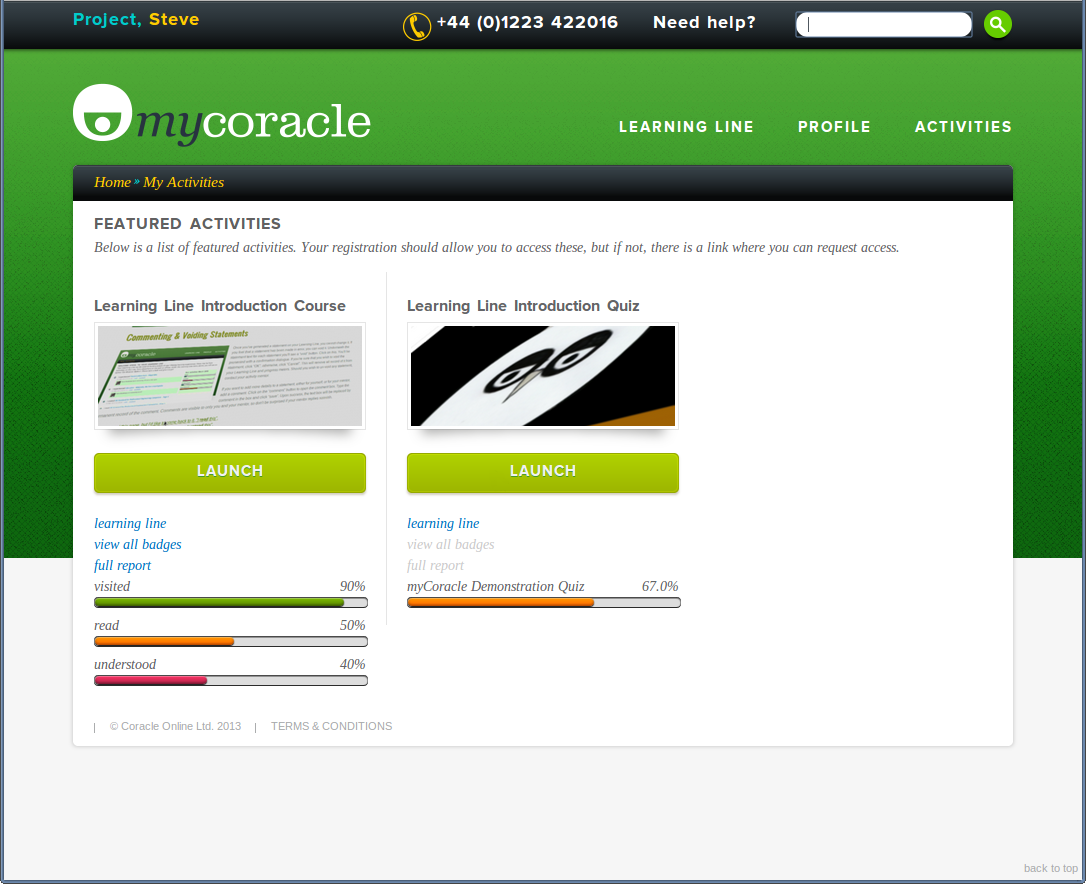This screenshot has width=1086, height=884.
Task: Open learning line link under Quiz
Action: 443,524
